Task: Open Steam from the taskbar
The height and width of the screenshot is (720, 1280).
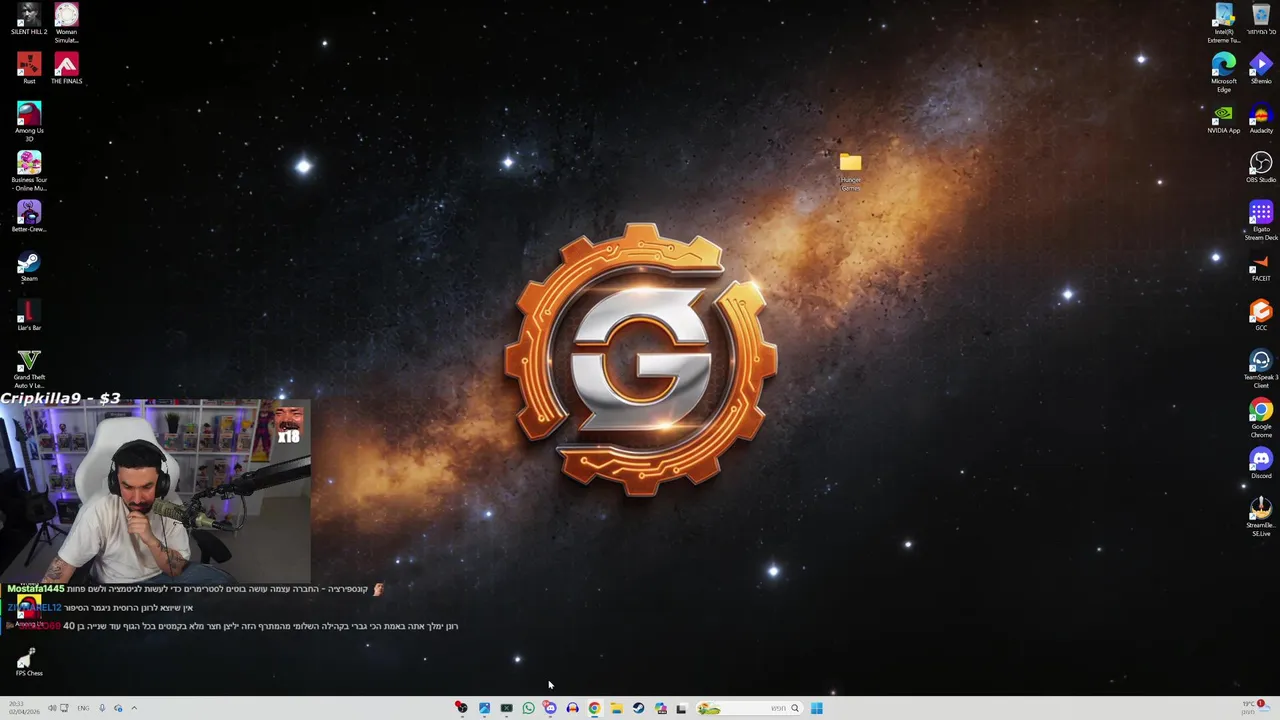Action: (638, 708)
